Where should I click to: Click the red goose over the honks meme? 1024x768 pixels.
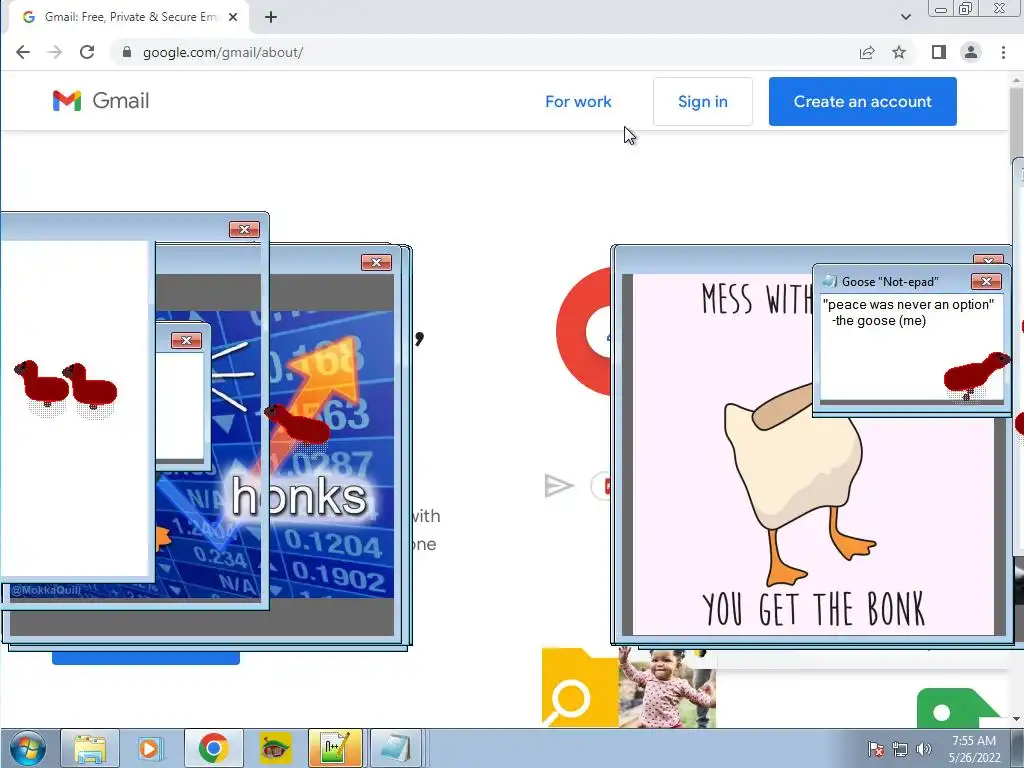[x=297, y=424]
